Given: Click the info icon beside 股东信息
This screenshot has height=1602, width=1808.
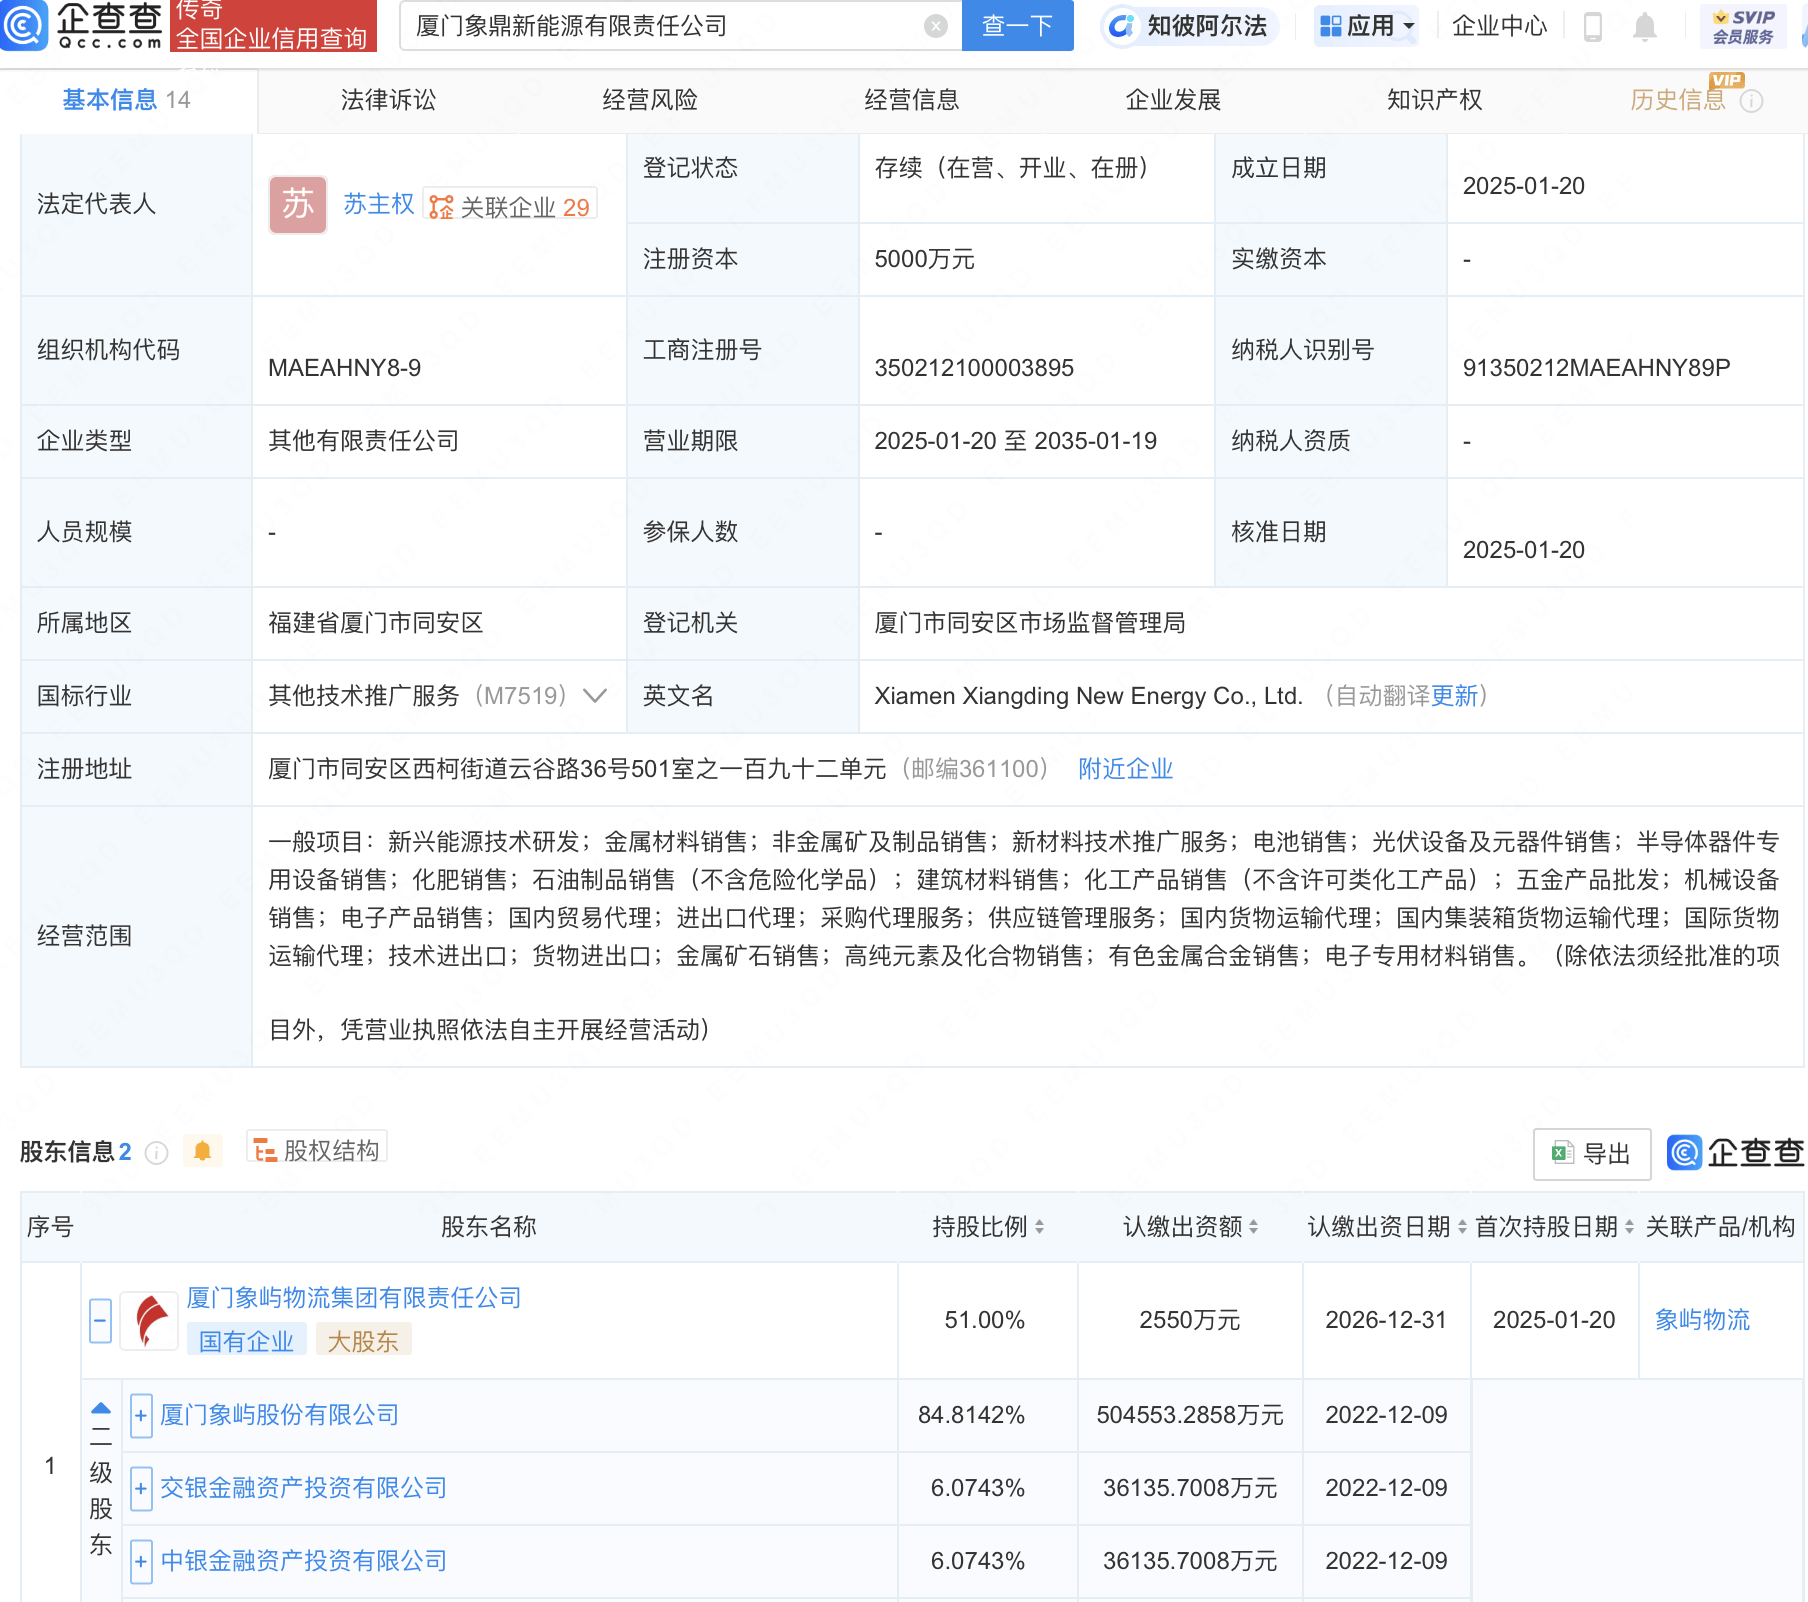Looking at the screenshot, I should click(x=156, y=1153).
